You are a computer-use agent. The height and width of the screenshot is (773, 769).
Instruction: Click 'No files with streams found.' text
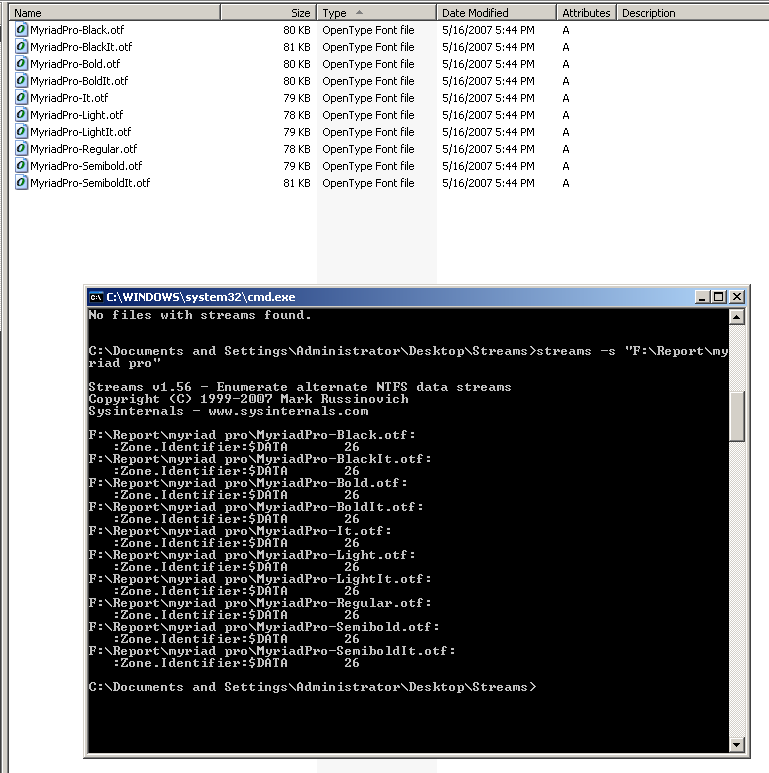coord(200,315)
